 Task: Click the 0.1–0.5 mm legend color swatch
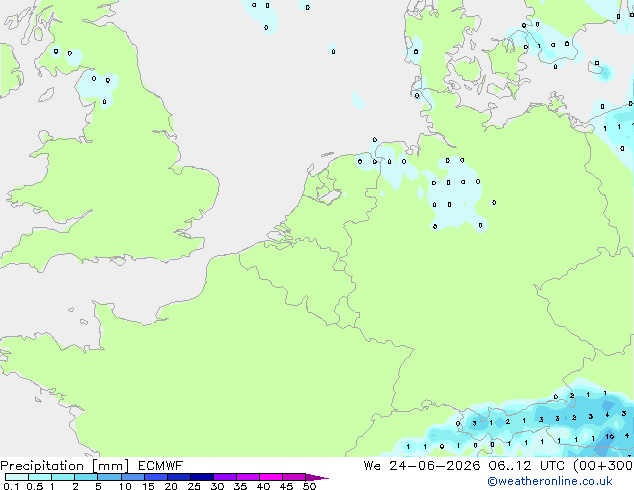click(17, 477)
